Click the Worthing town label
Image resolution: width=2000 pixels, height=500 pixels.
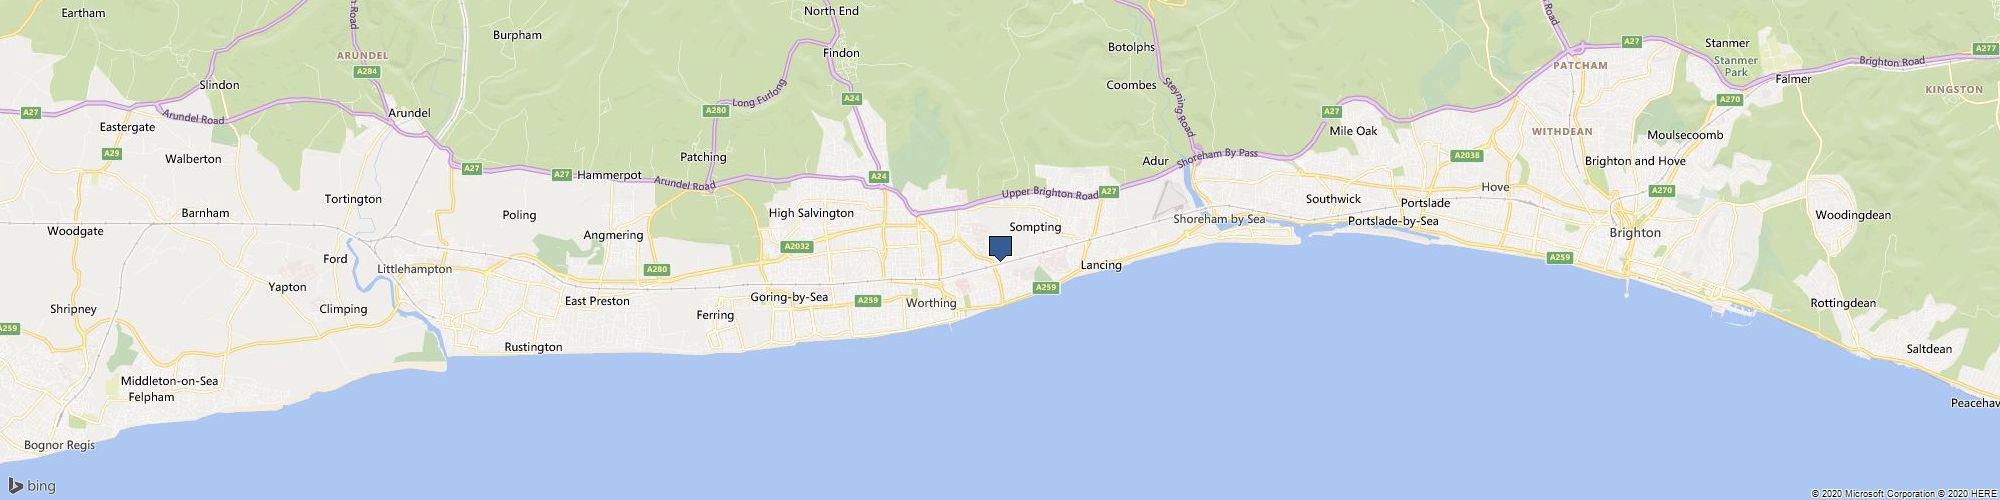tap(931, 303)
